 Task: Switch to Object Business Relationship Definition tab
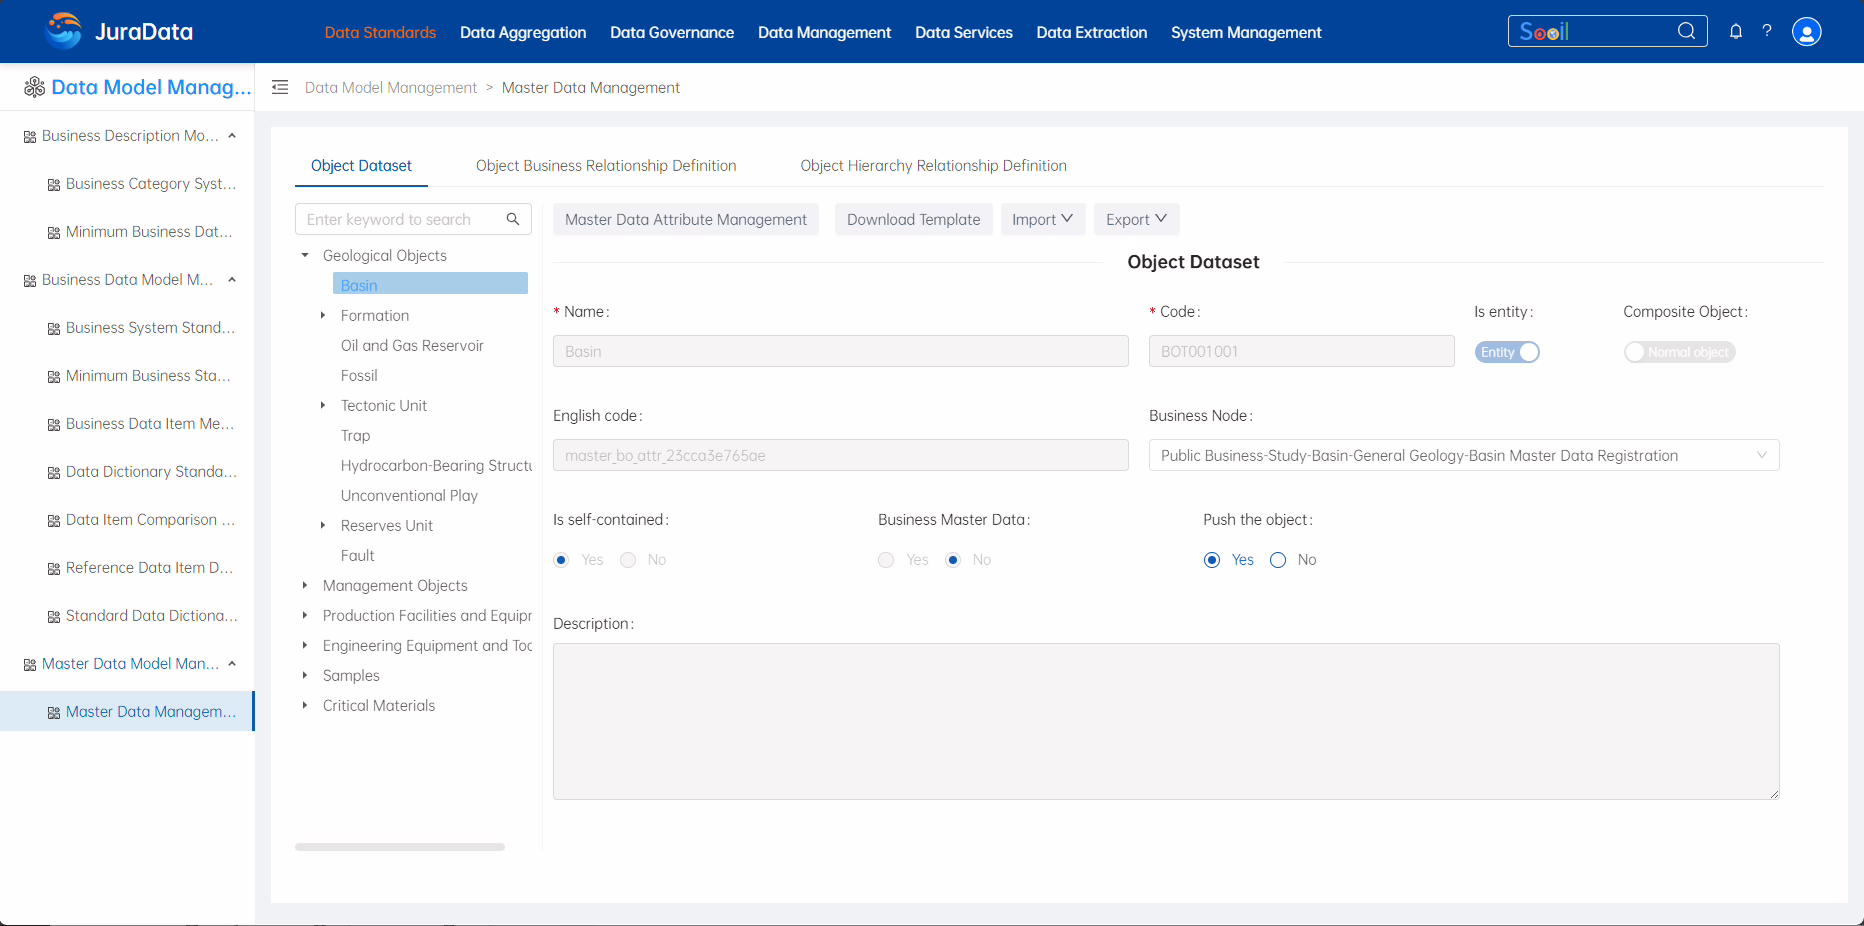(x=606, y=166)
